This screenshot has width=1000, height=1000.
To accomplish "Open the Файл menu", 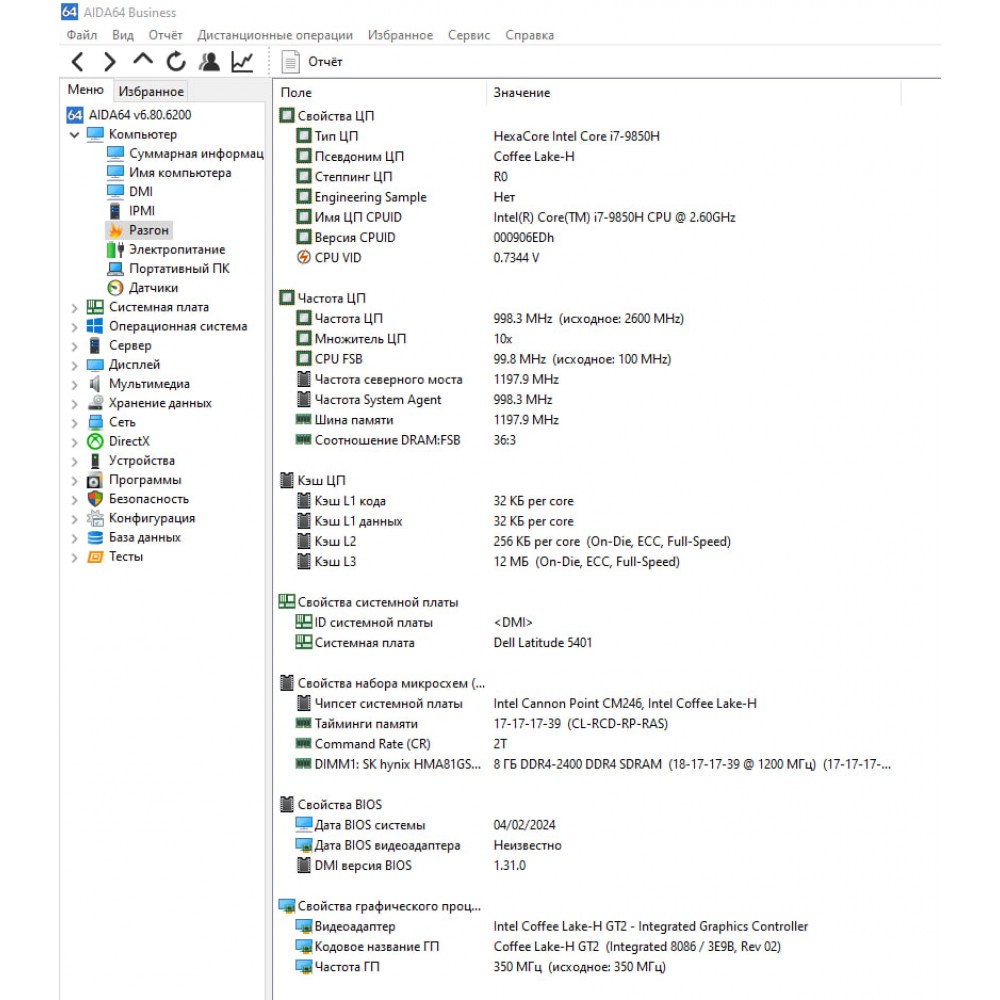I will click(x=82, y=35).
